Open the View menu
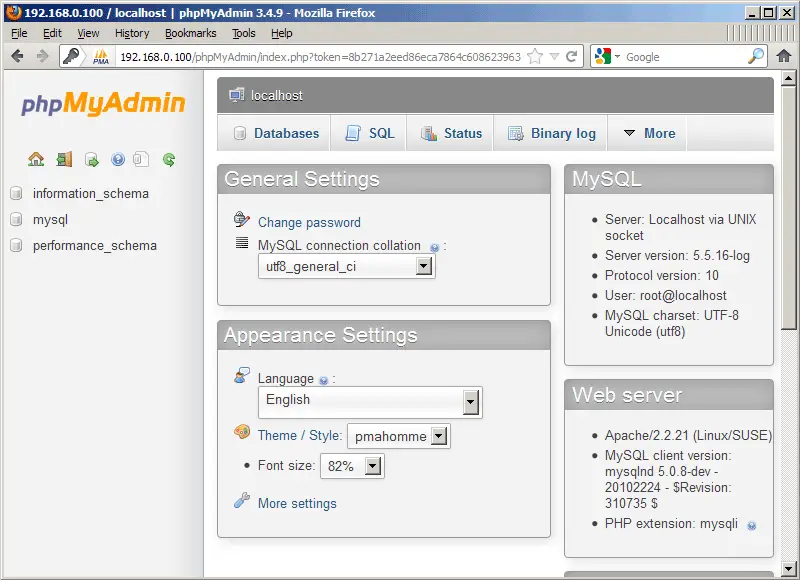The height and width of the screenshot is (580, 800). coord(88,33)
